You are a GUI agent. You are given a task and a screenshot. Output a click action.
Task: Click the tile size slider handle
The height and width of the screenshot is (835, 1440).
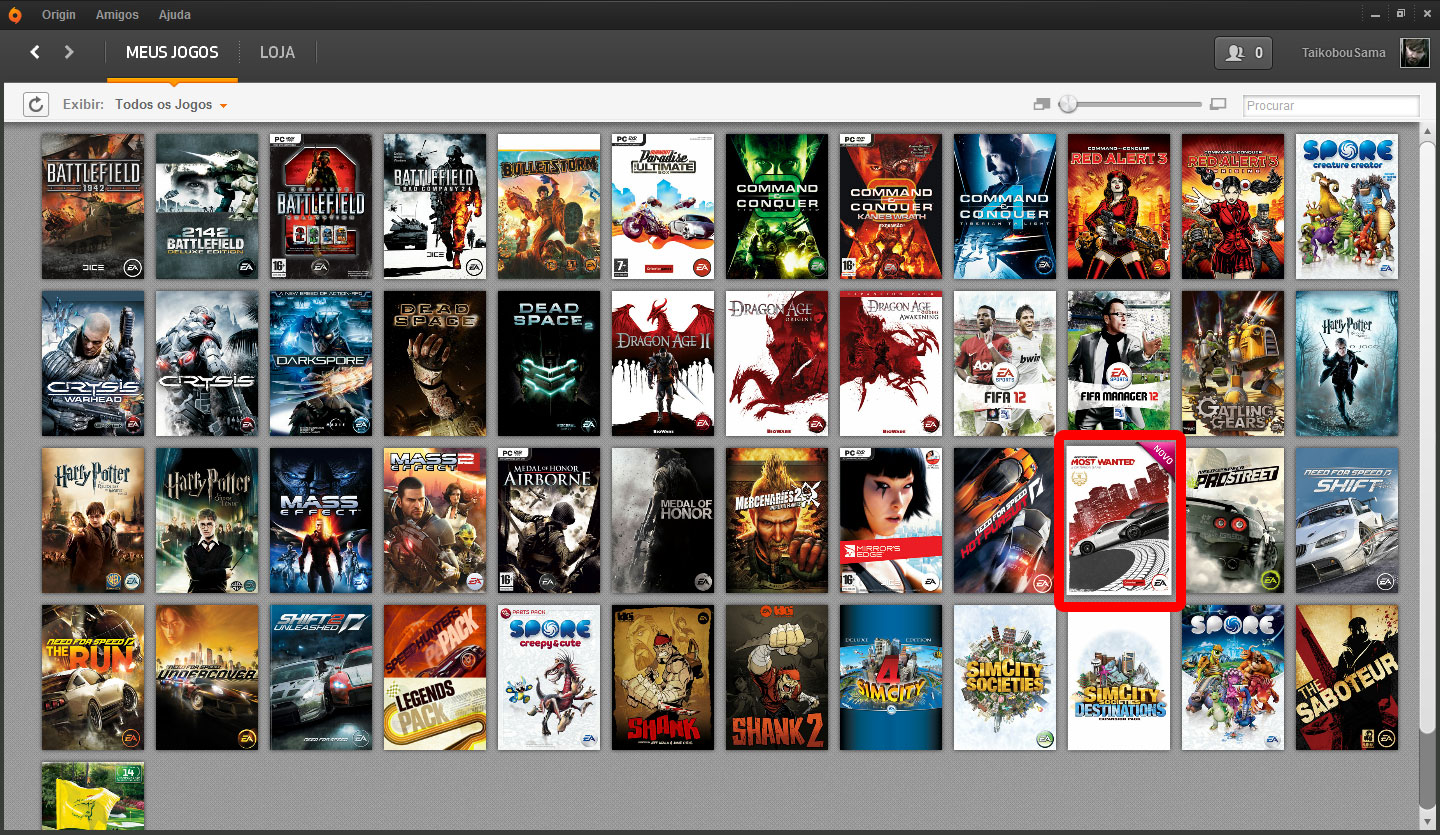click(1068, 104)
